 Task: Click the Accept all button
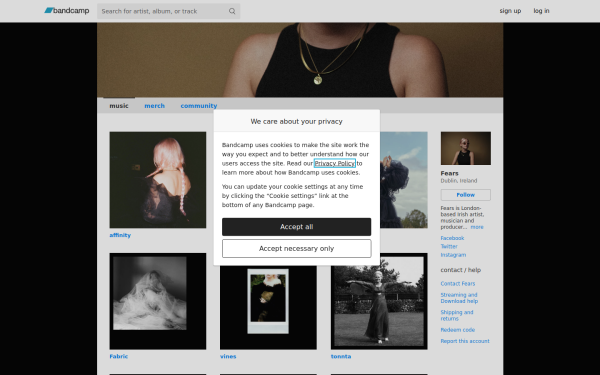tap(297, 227)
